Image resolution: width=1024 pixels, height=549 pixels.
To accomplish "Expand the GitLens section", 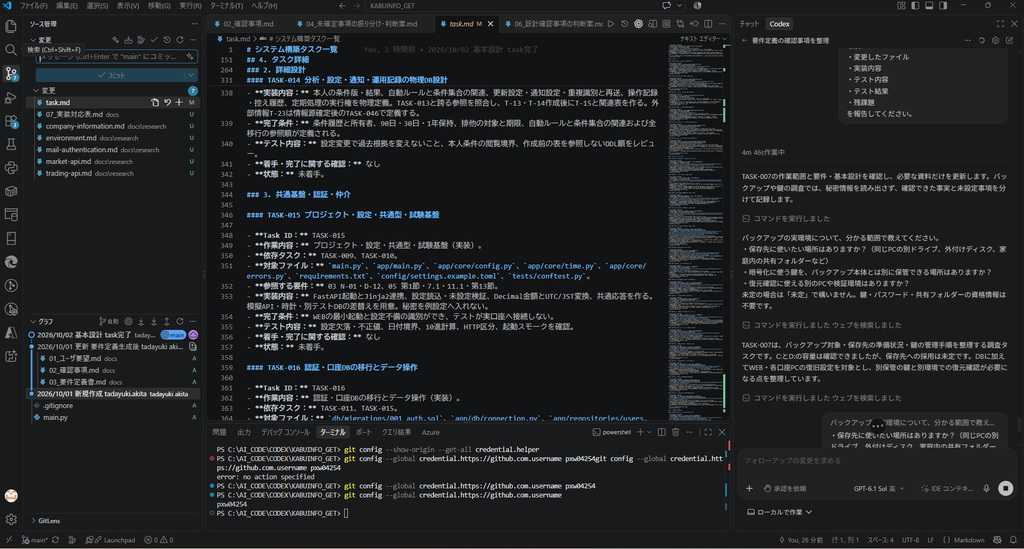I will pos(46,520).
